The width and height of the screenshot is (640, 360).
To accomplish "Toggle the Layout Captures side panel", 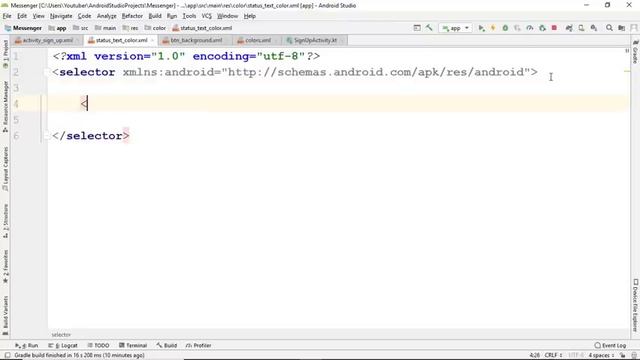I will point(5,169).
